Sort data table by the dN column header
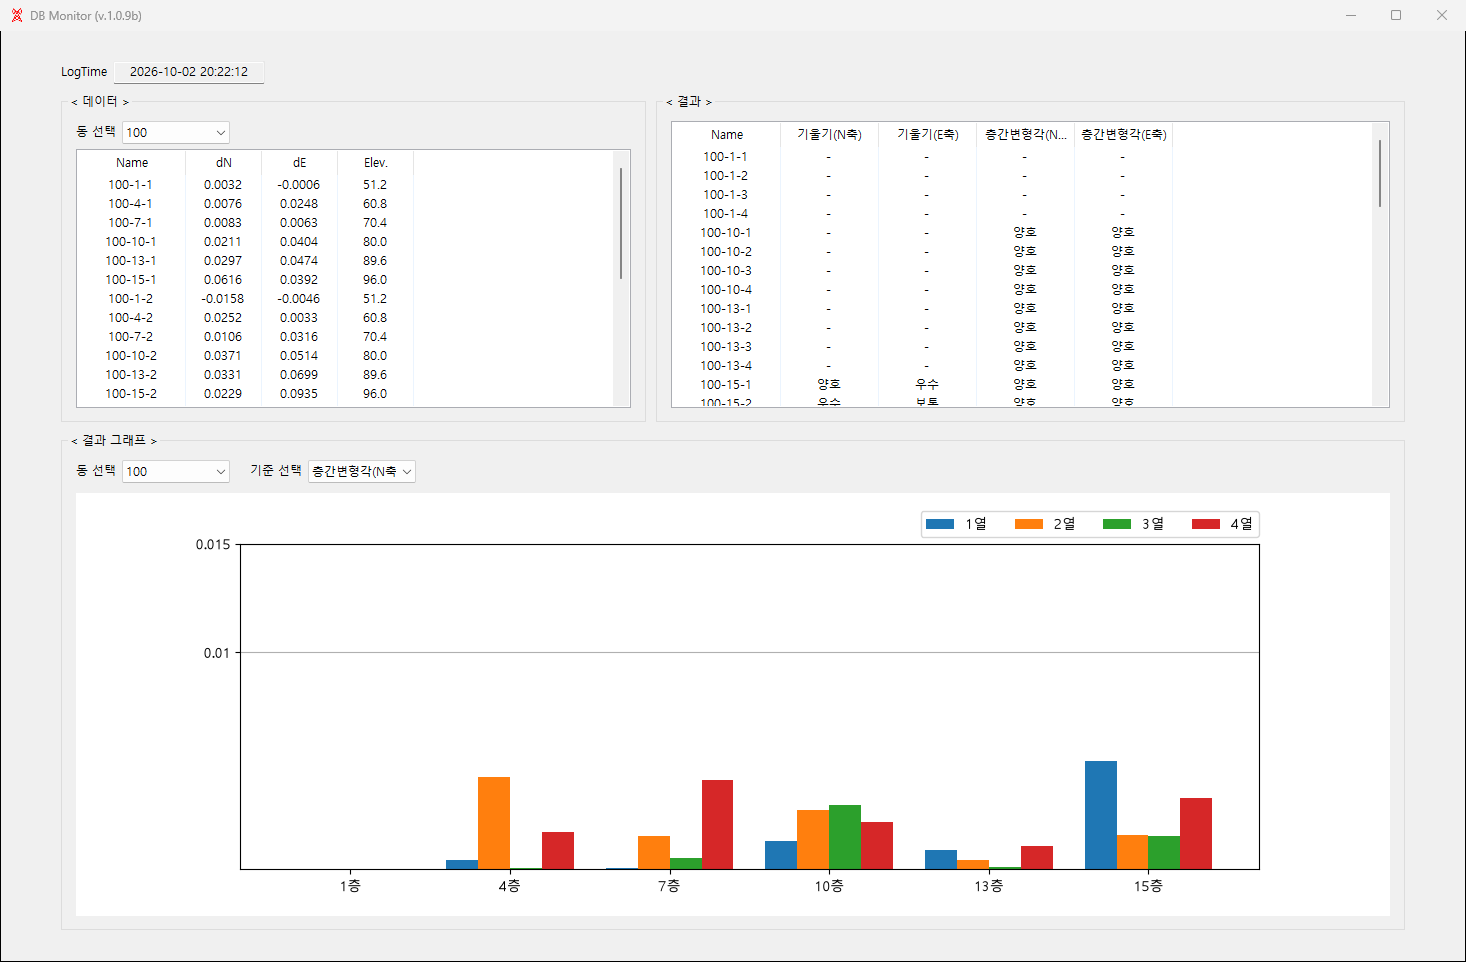 coord(224,162)
